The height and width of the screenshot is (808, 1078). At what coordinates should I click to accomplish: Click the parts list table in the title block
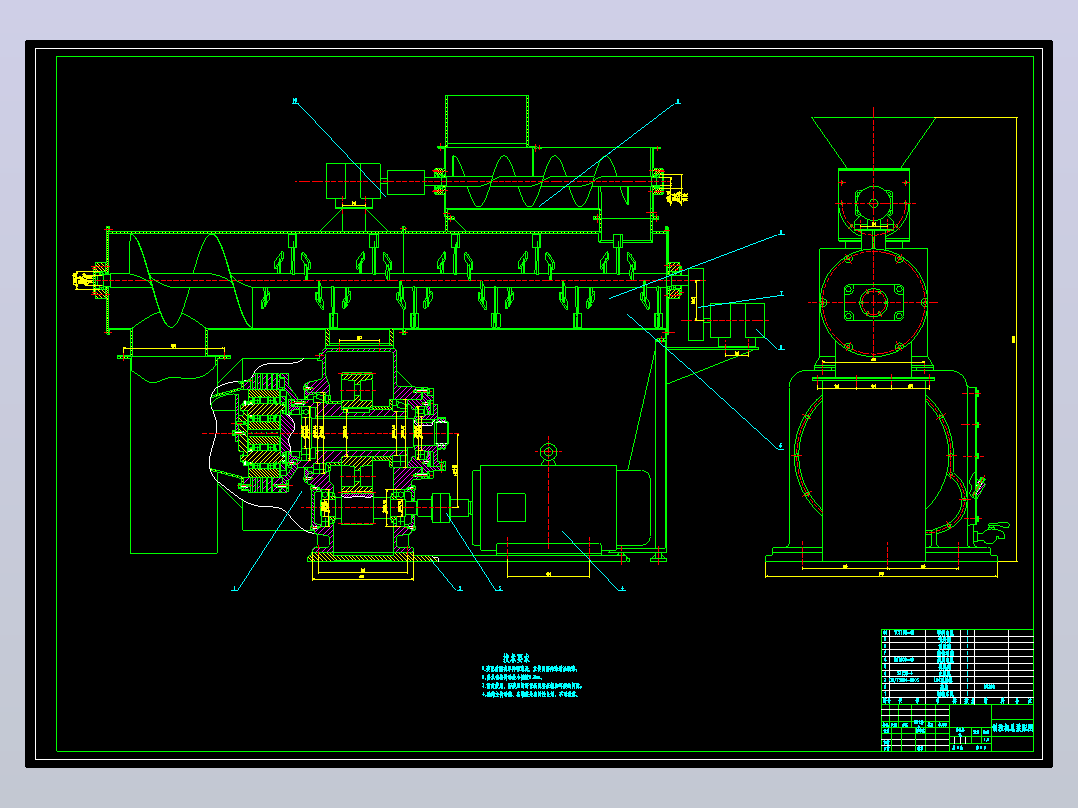point(957,666)
